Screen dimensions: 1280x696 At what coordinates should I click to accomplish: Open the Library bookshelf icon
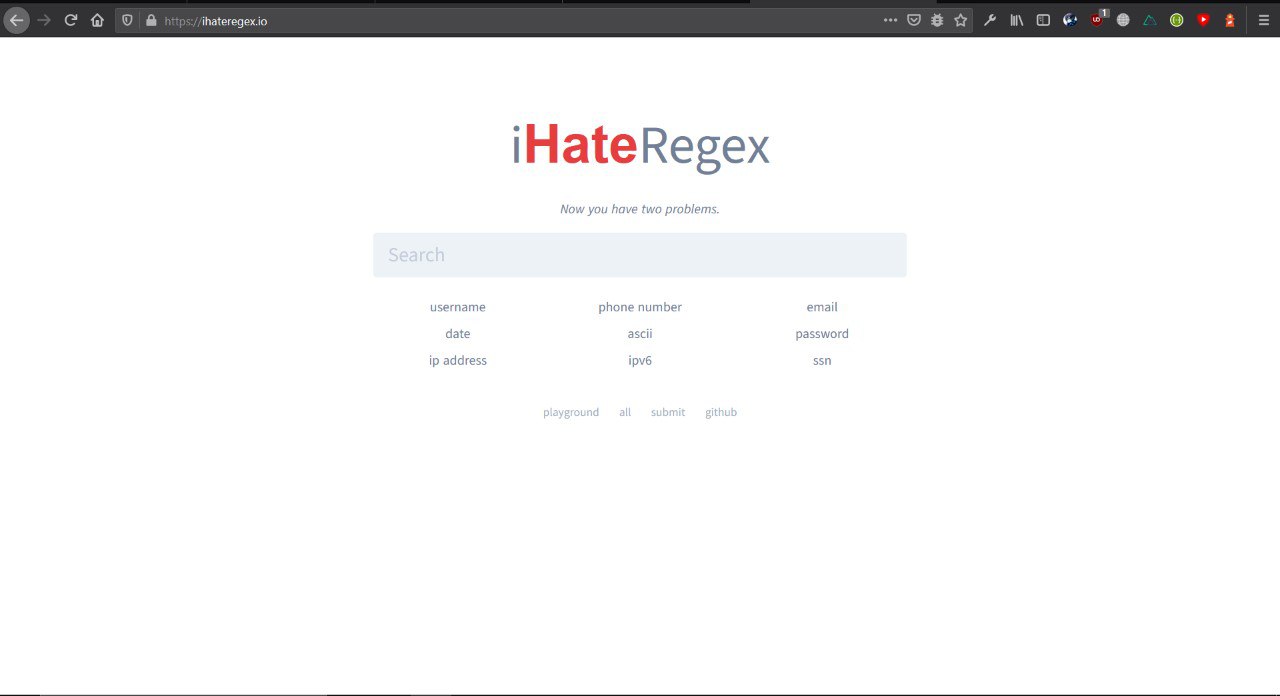pyautogui.click(x=1017, y=20)
